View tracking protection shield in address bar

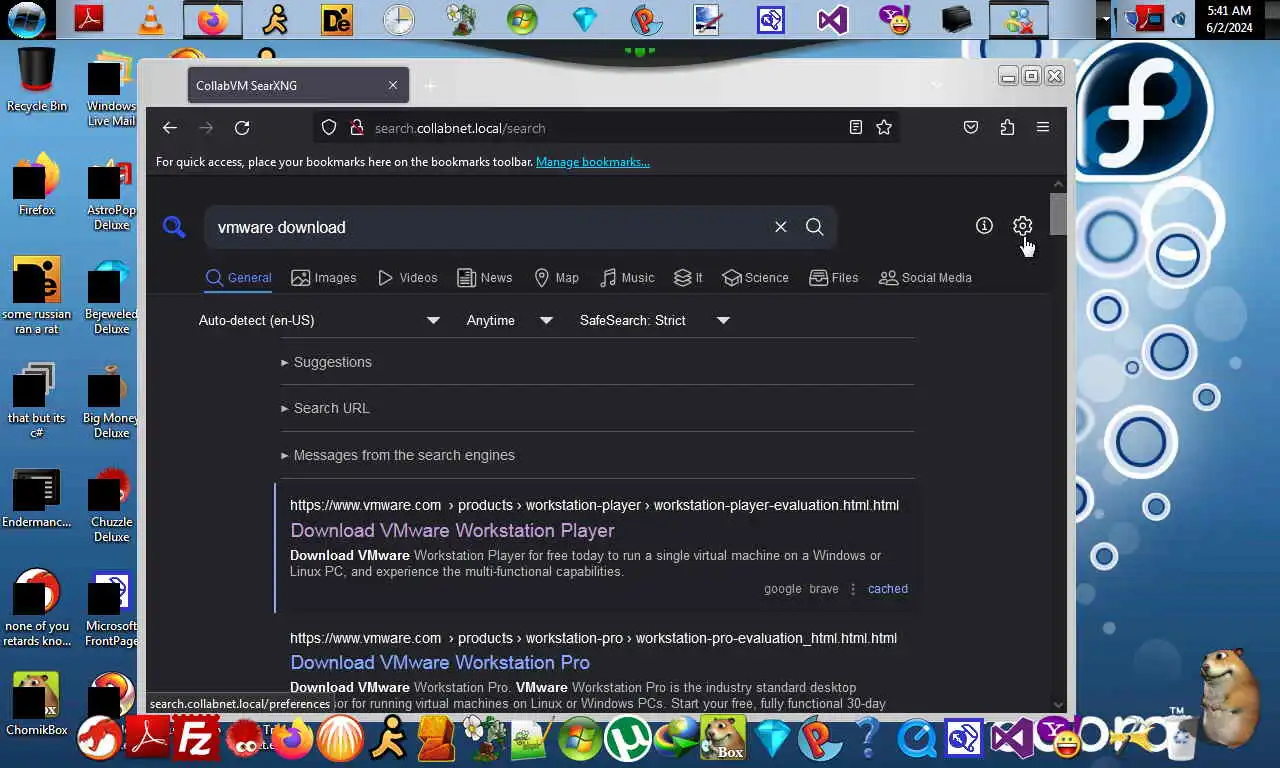pyautogui.click(x=329, y=128)
